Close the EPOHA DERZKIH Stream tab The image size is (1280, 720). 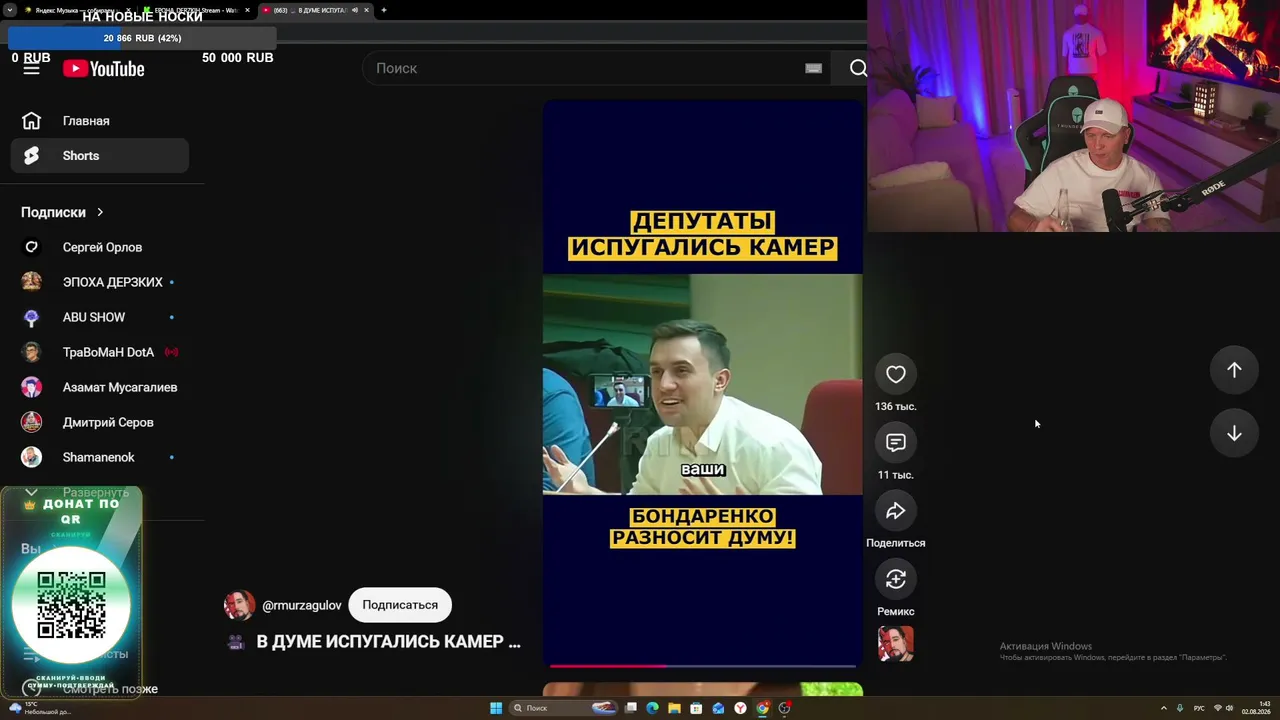coord(247,10)
